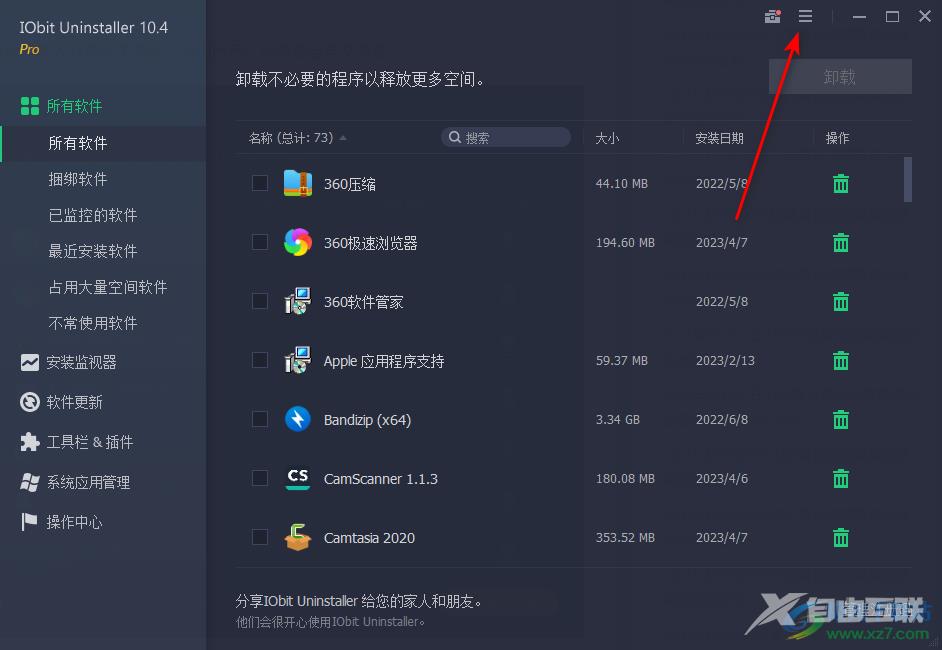Image resolution: width=942 pixels, height=650 pixels.
Task: Click the 系统应用管理 Windows flag icon
Action: click(29, 482)
